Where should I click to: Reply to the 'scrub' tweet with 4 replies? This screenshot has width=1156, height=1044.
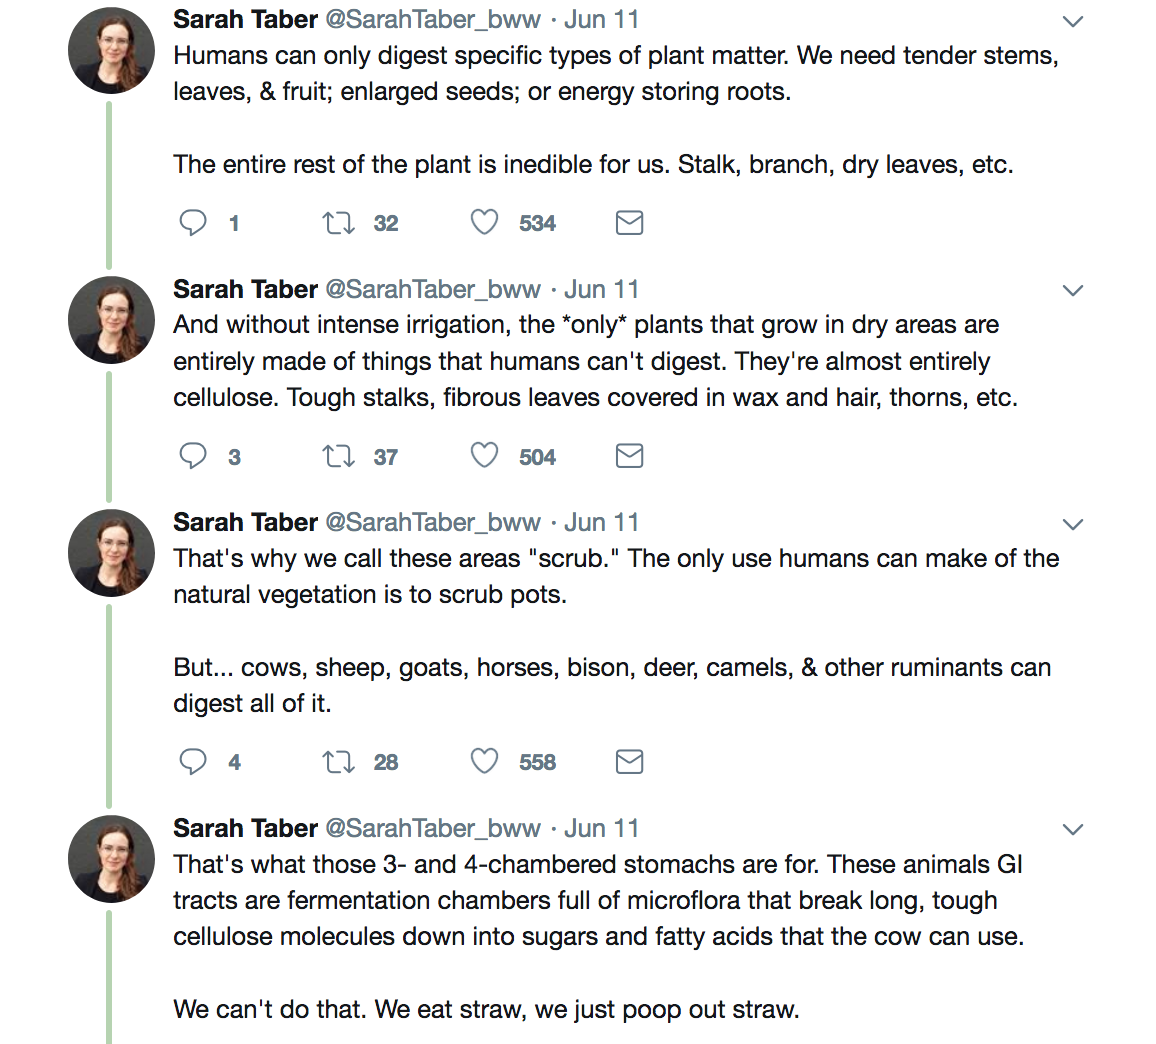pos(193,761)
